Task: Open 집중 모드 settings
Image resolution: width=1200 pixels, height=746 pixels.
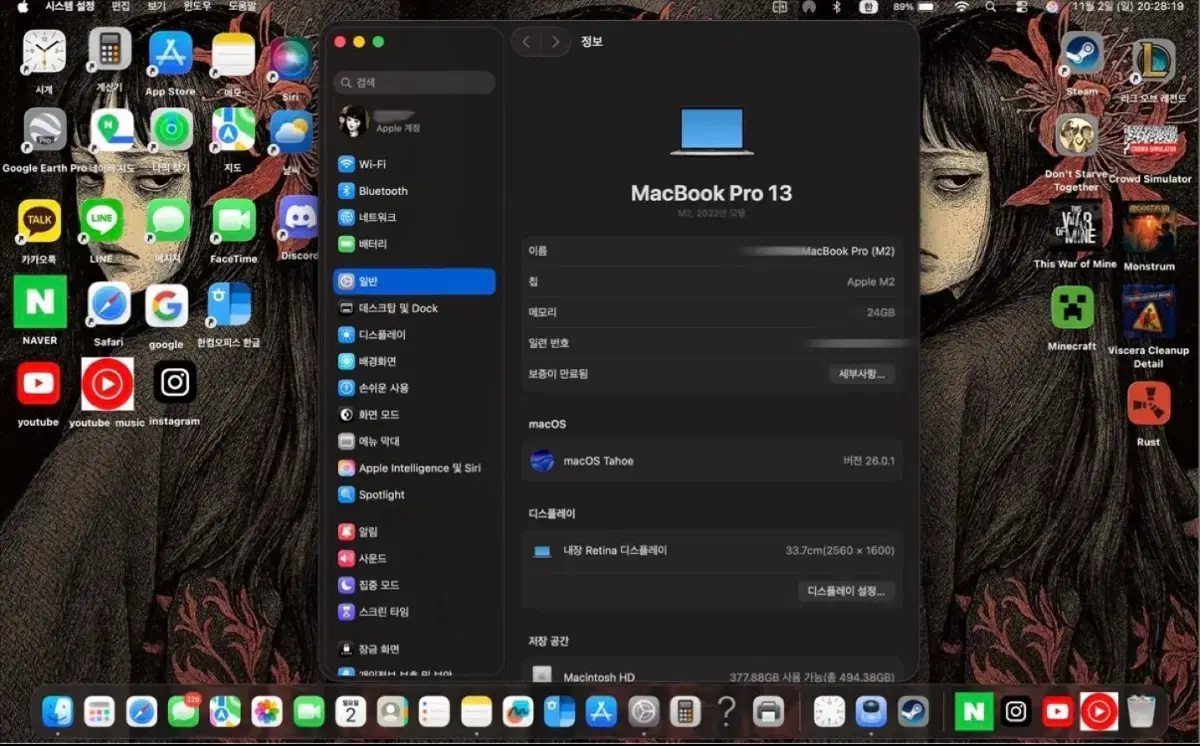Action: tap(414, 585)
